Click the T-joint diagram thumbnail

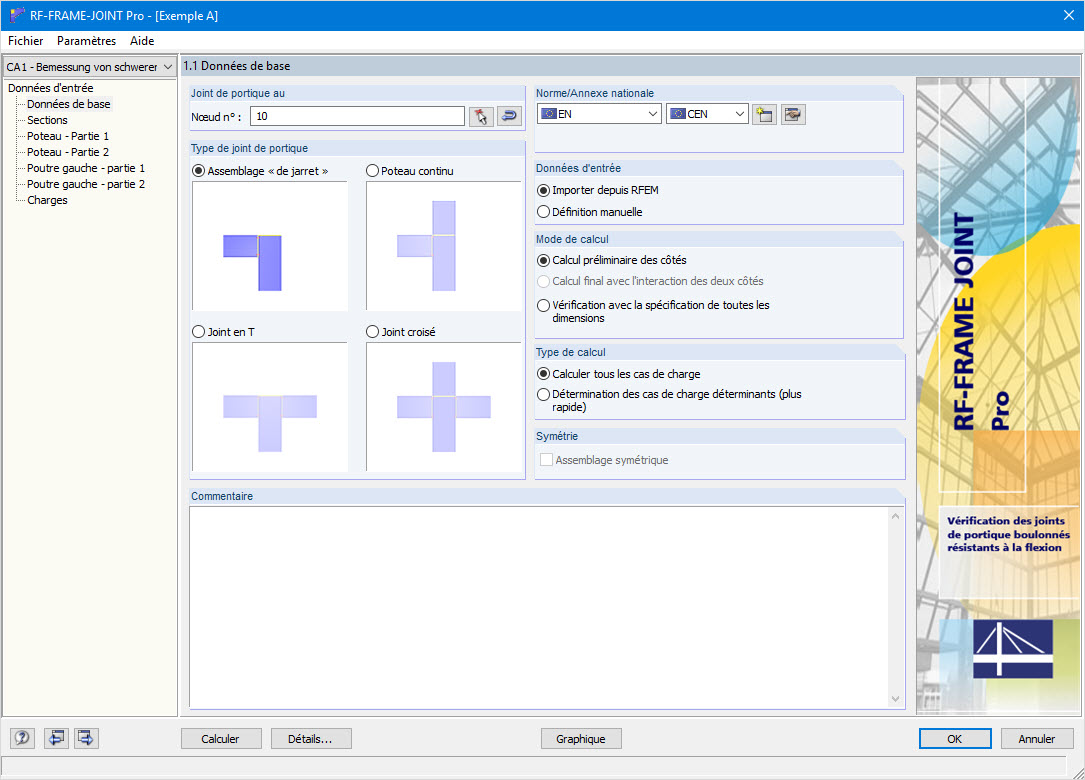pos(270,407)
